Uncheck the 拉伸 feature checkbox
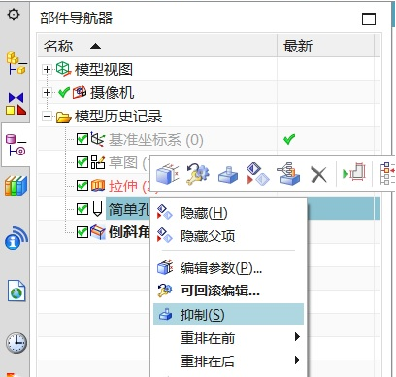Viewport: 396px width, 377px height. pos(82,186)
